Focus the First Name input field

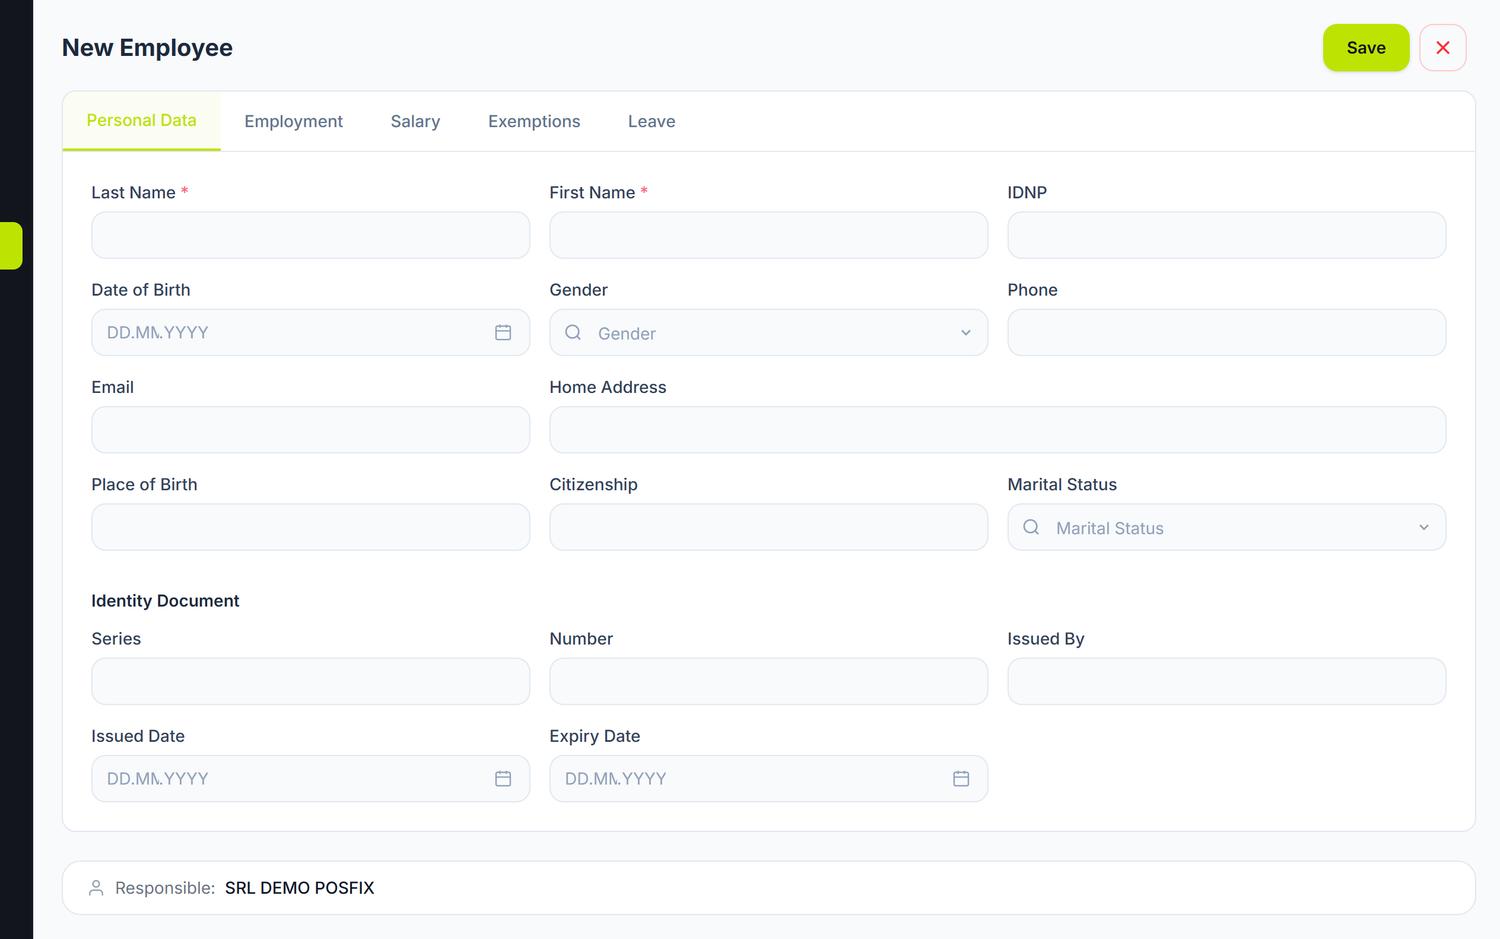pyautogui.click(x=769, y=235)
